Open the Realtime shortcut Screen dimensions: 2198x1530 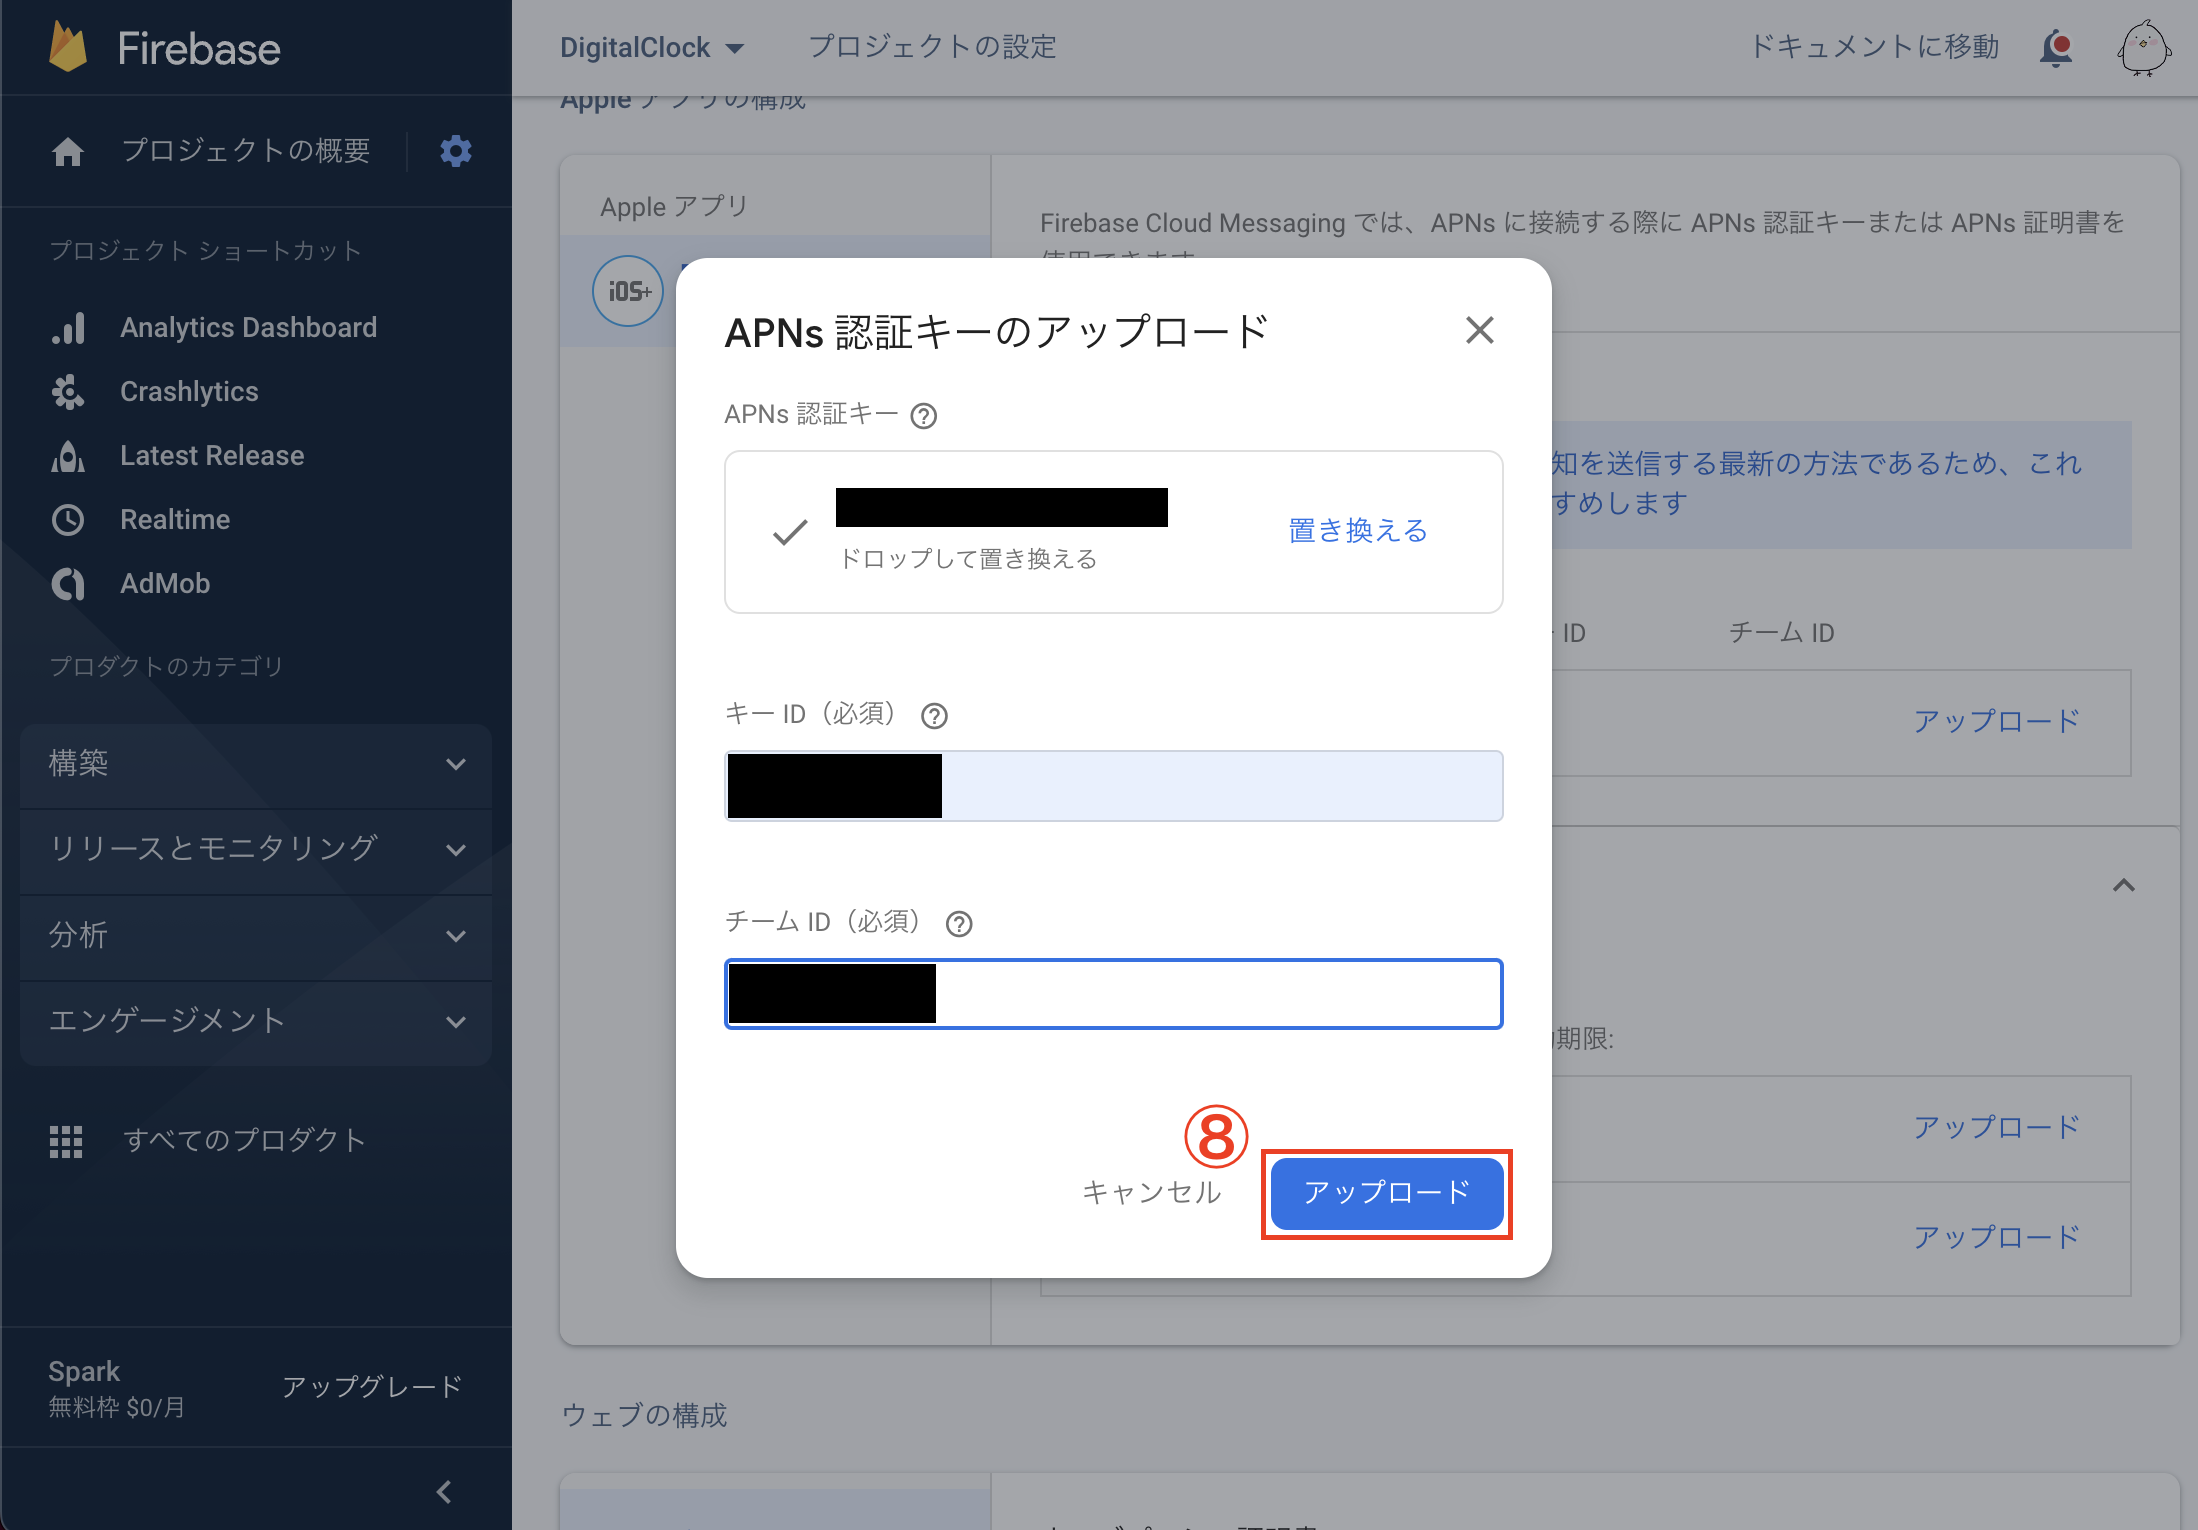pos(174,519)
